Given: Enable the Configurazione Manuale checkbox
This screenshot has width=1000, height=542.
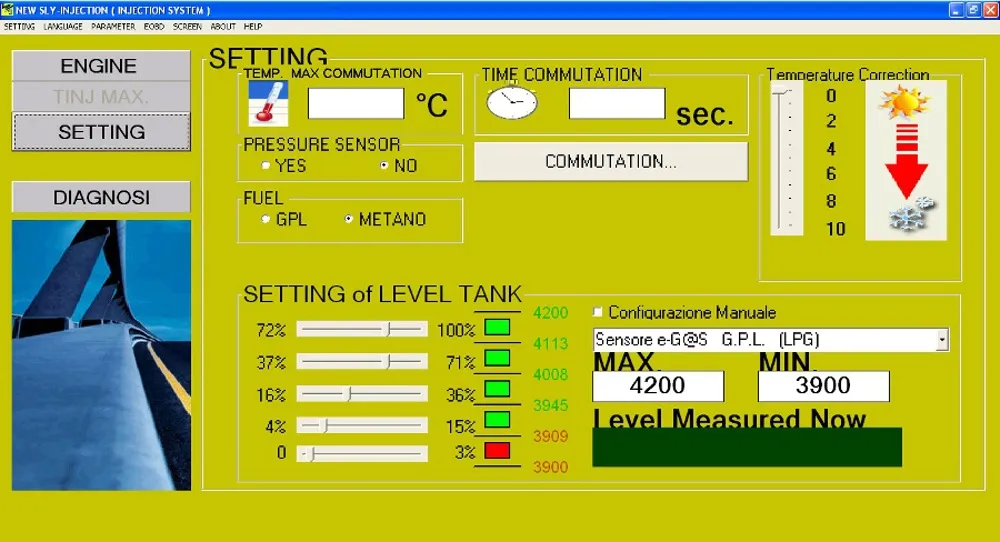Looking at the screenshot, I should (x=598, y=312).
